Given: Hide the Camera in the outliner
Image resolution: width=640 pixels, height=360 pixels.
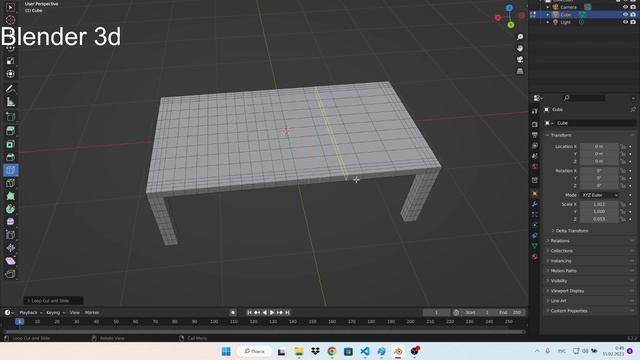Looking at the screenshot, I should tap(625, 7).
